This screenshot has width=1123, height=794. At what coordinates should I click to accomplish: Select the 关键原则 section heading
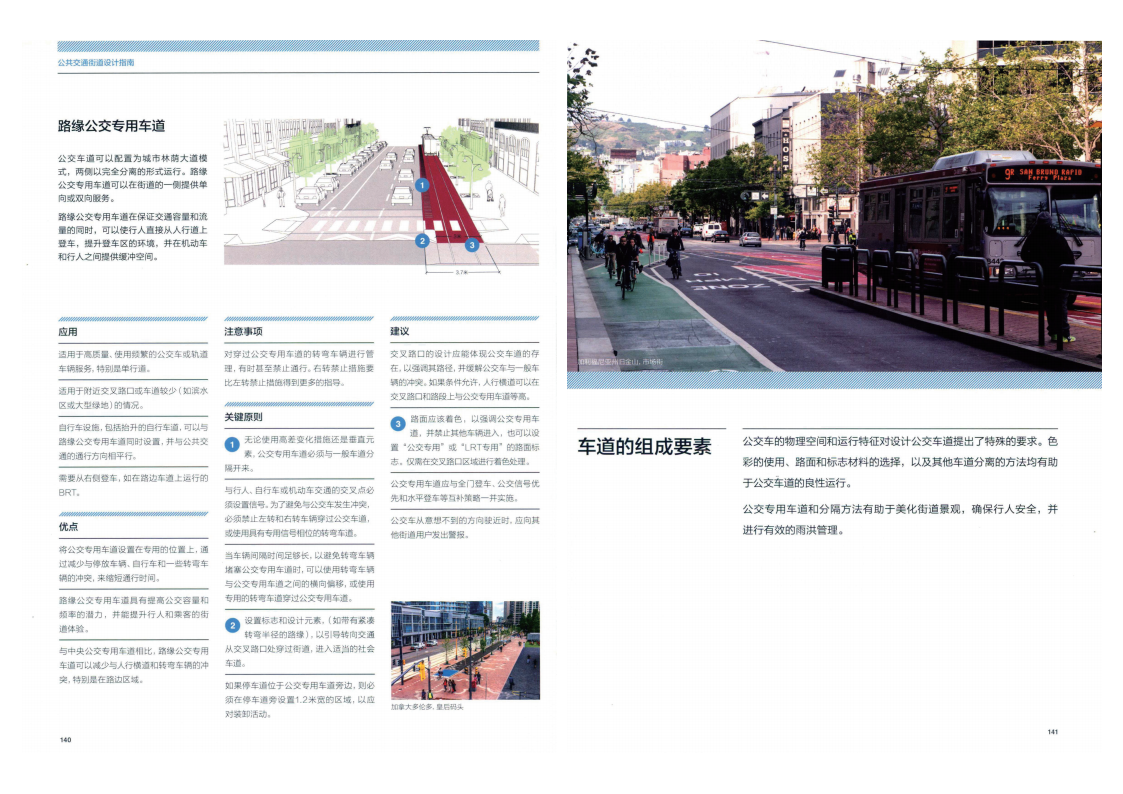[243, 417]
